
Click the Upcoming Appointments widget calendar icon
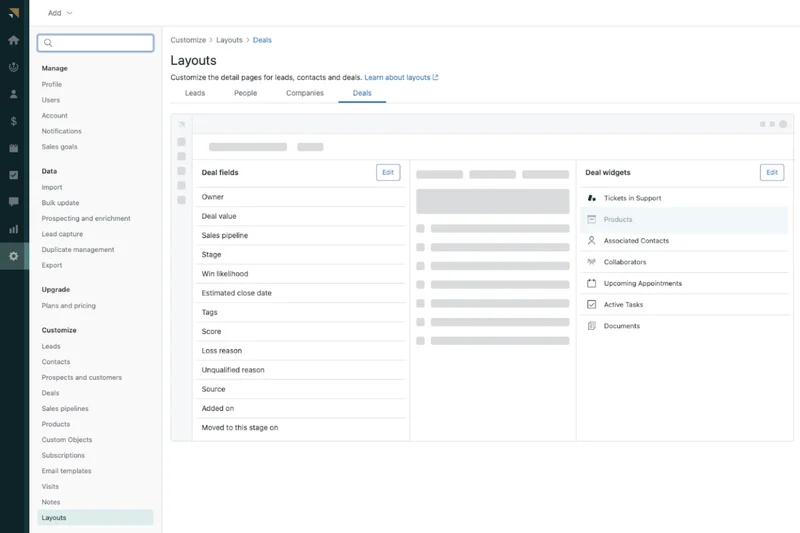[x=592, y=283]
